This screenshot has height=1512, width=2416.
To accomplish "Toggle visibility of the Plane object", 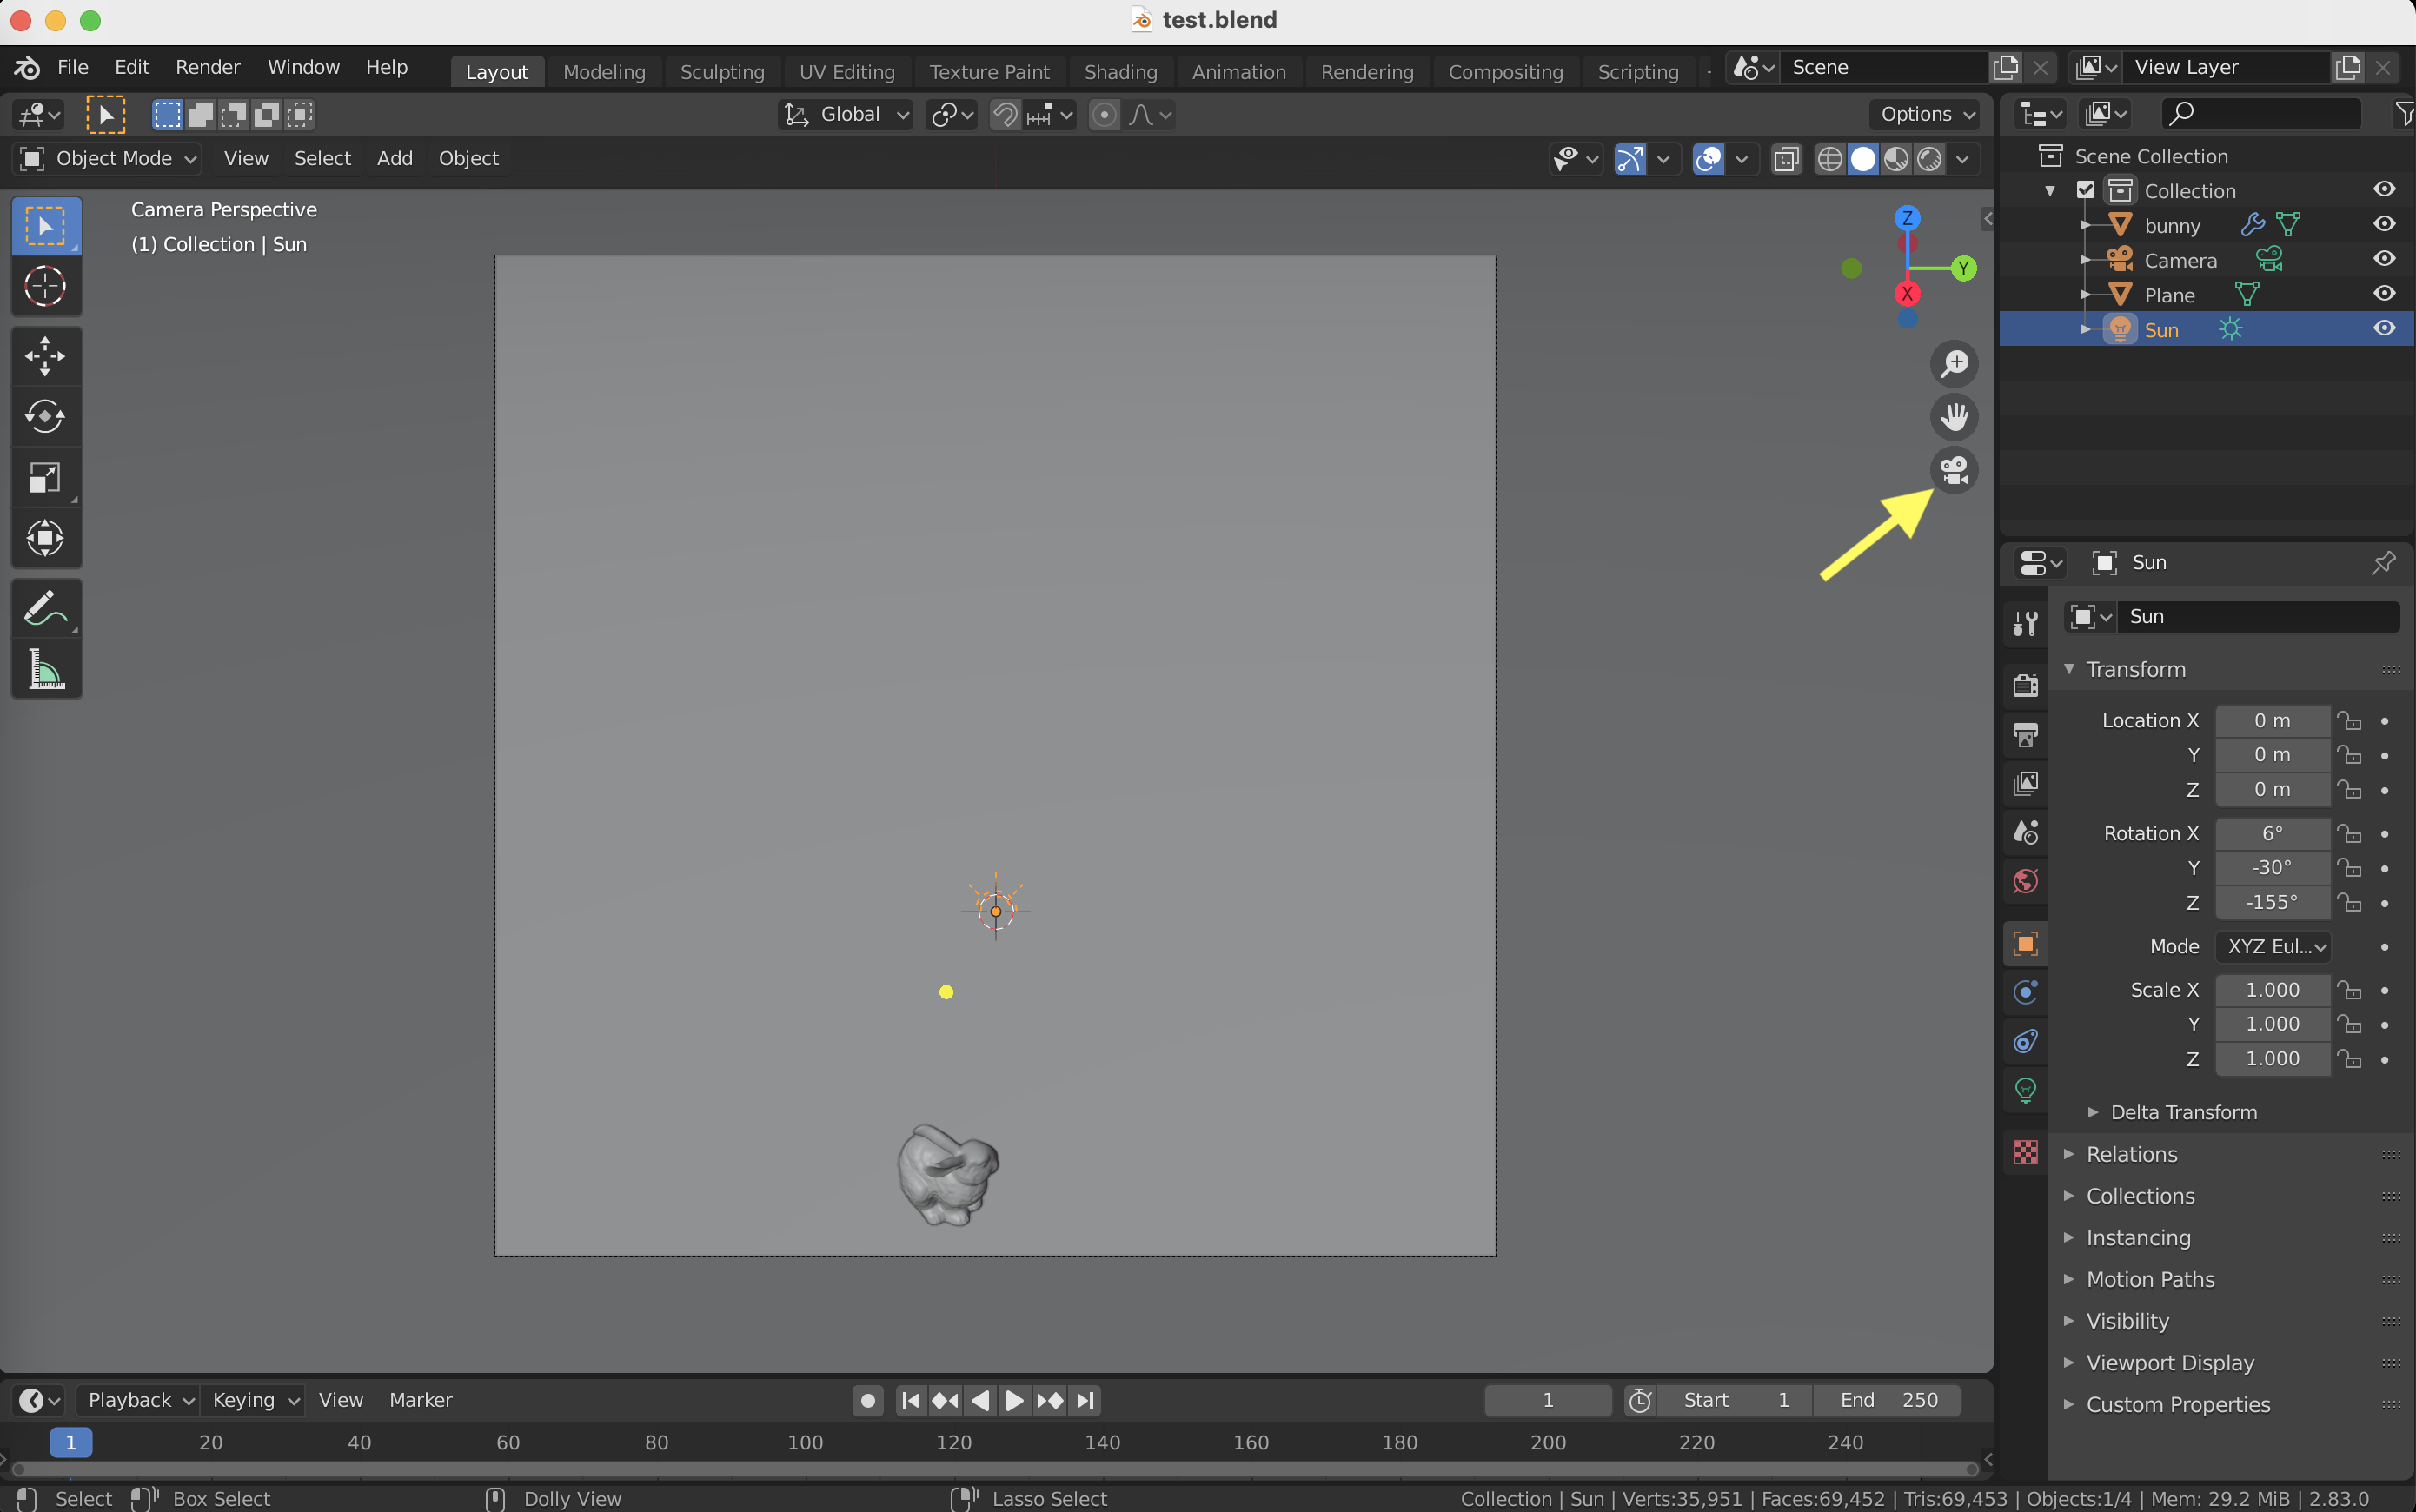I will tap(2384, 294).
